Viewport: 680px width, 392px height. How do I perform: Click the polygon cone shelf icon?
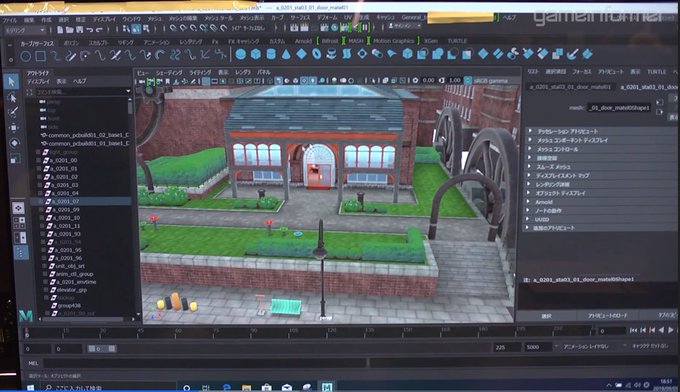click(x=286, y=54)
